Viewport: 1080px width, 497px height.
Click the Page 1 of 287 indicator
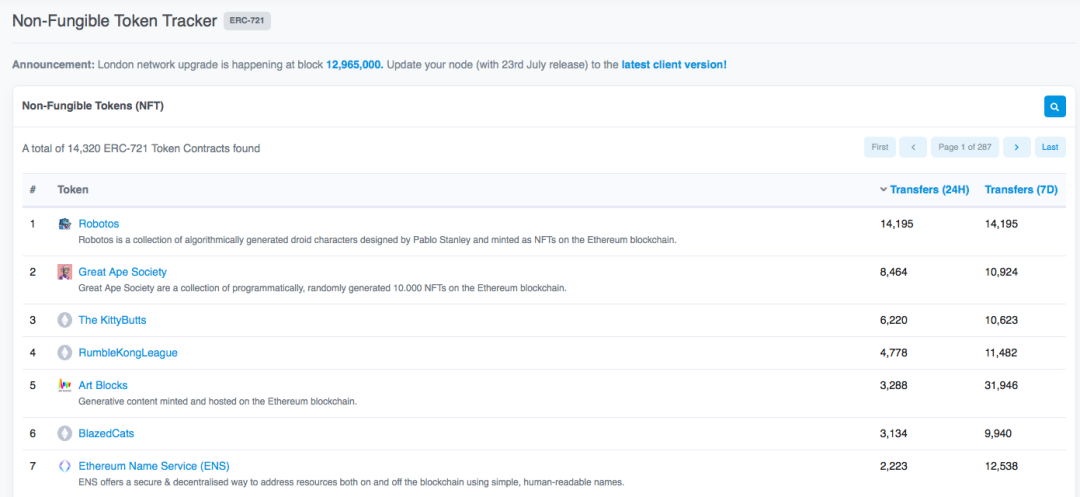[x=965, y=147]
